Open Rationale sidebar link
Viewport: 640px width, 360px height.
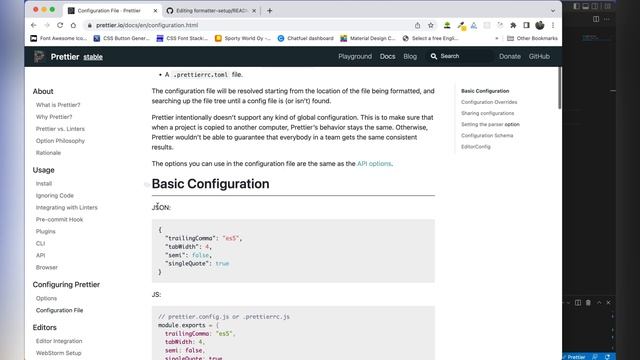[48, 153]
